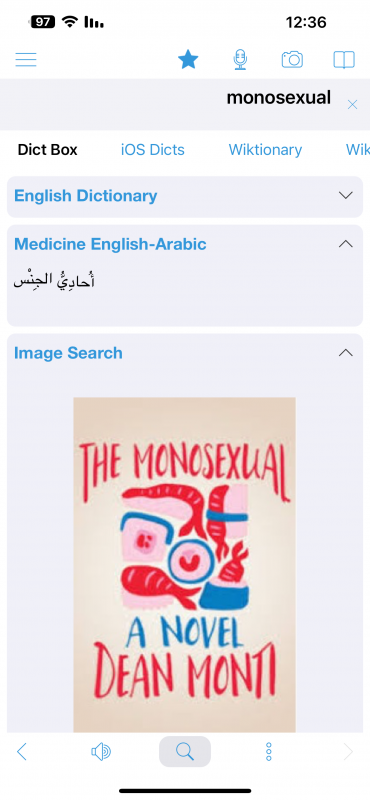This screenshot has height=800, width=370.
Task: Open camera translation icon
Action: (292, 60)
